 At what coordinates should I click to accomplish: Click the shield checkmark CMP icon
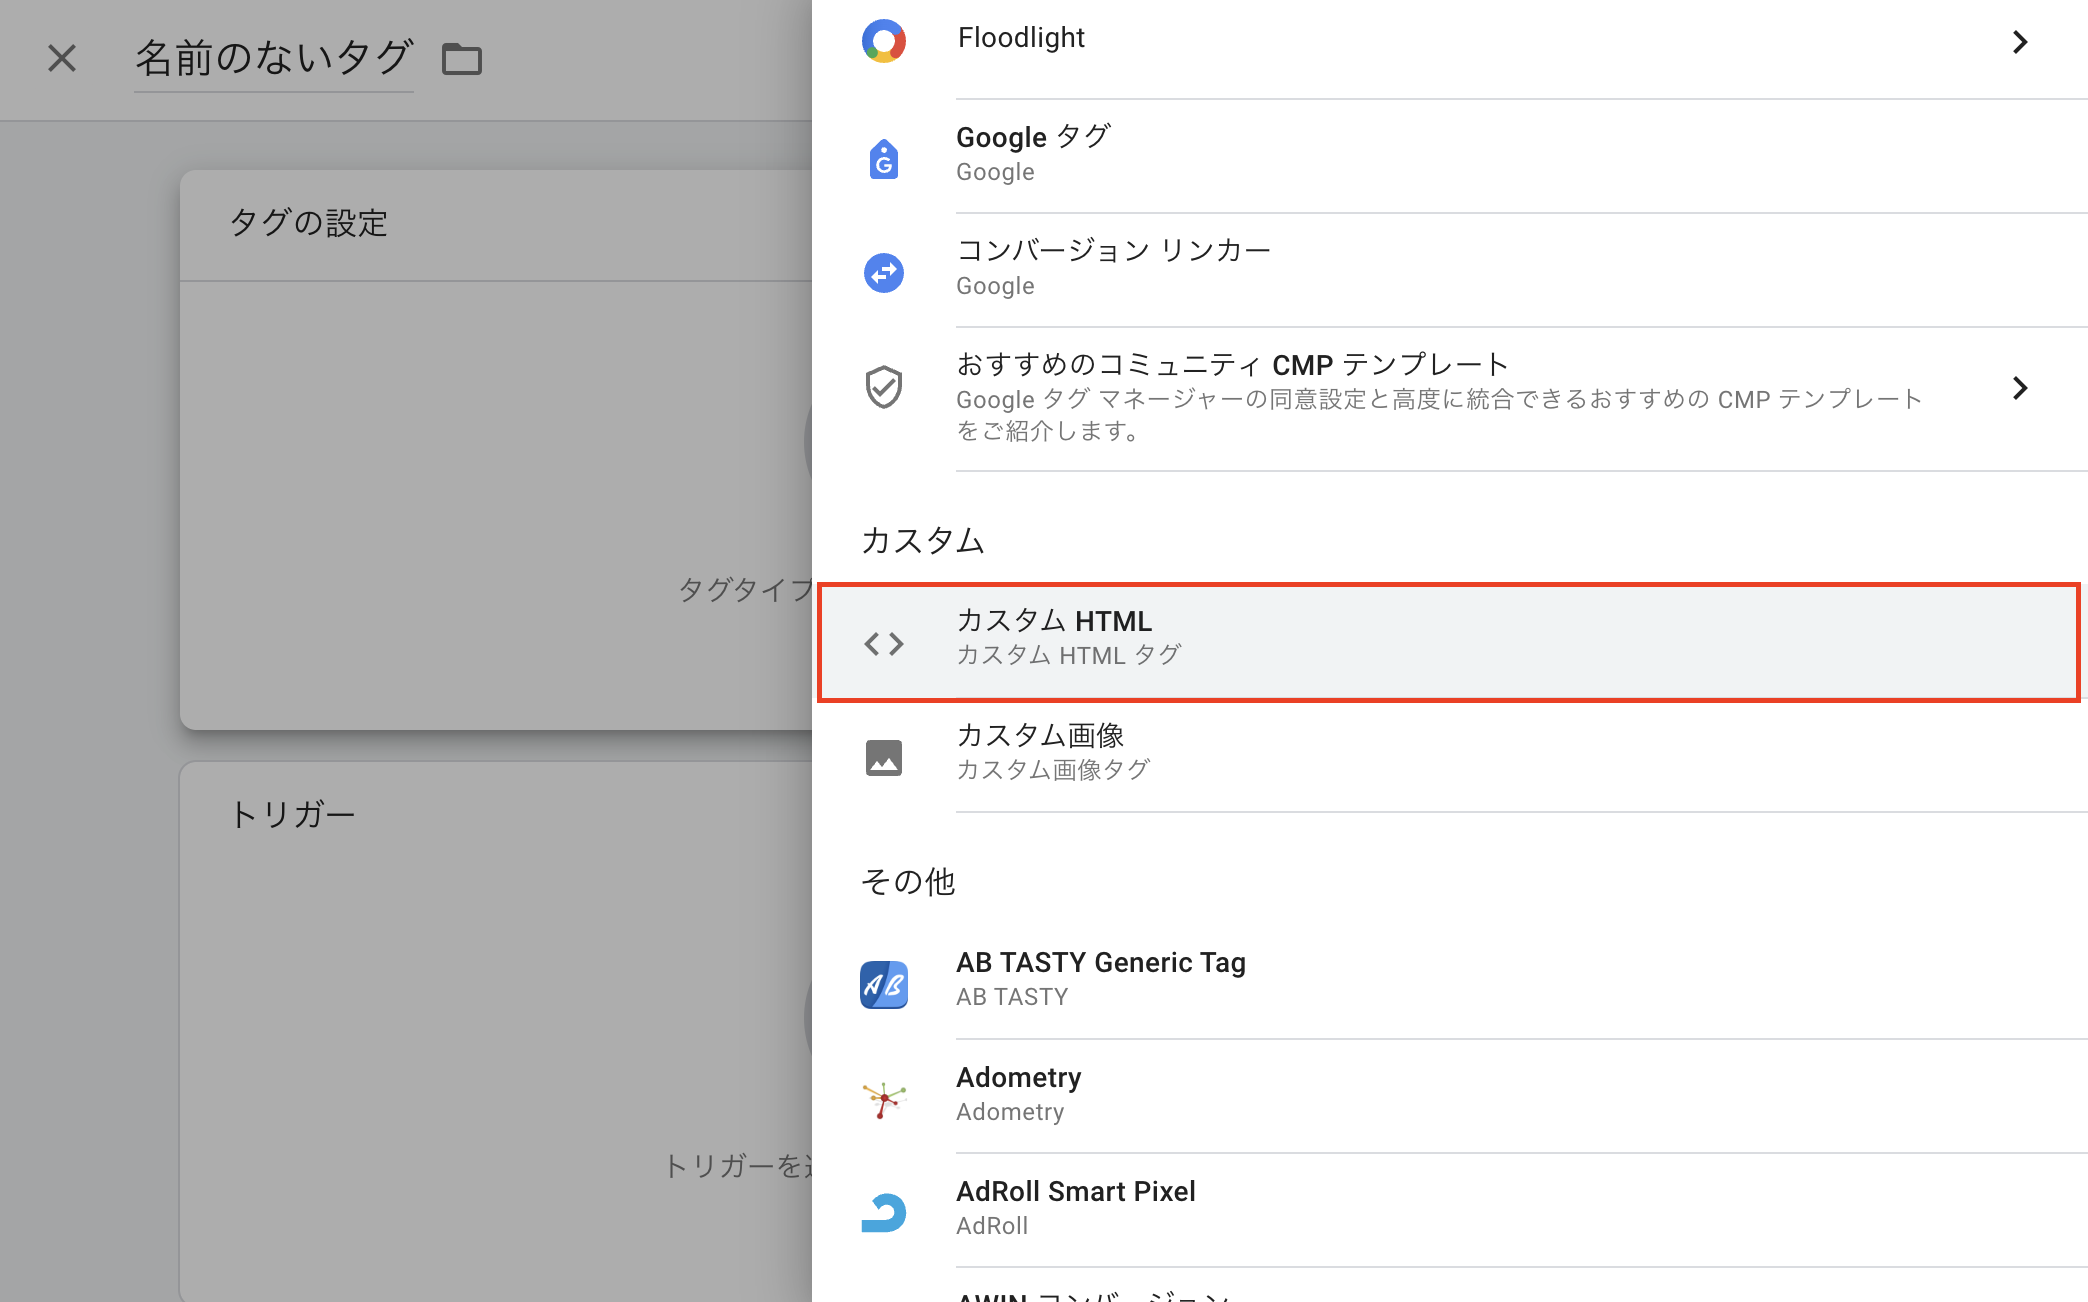coord(884,387)
